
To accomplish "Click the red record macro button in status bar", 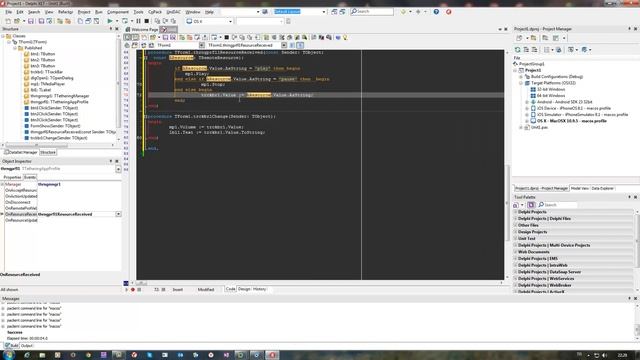I will pos(133,289).
